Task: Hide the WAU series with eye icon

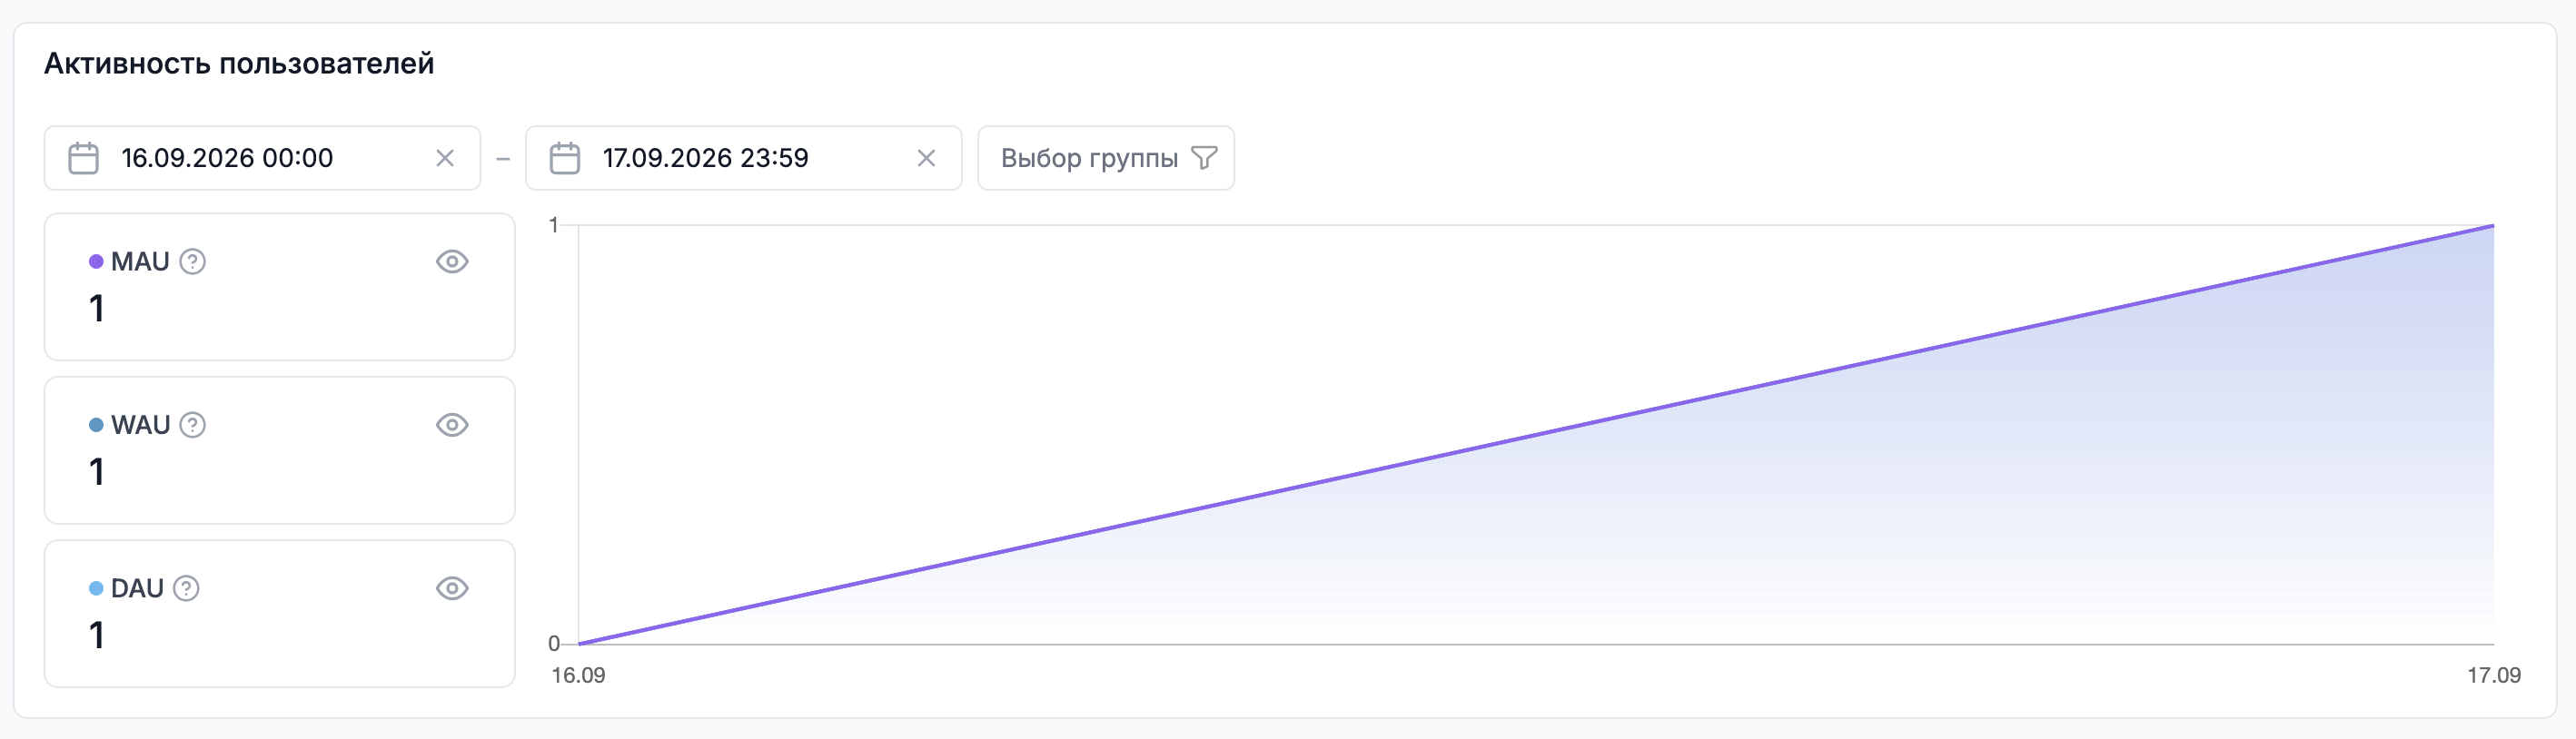Action: tap(452, 425)
